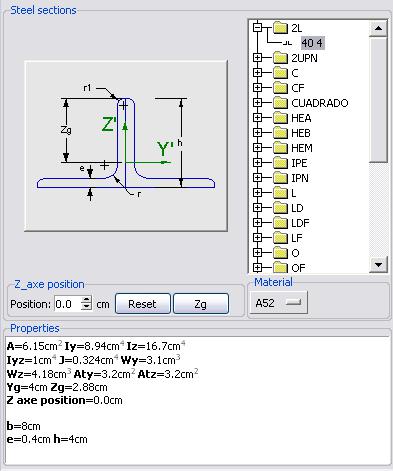
Task: Click the LDF folder icon
Action: pos(280,223)
